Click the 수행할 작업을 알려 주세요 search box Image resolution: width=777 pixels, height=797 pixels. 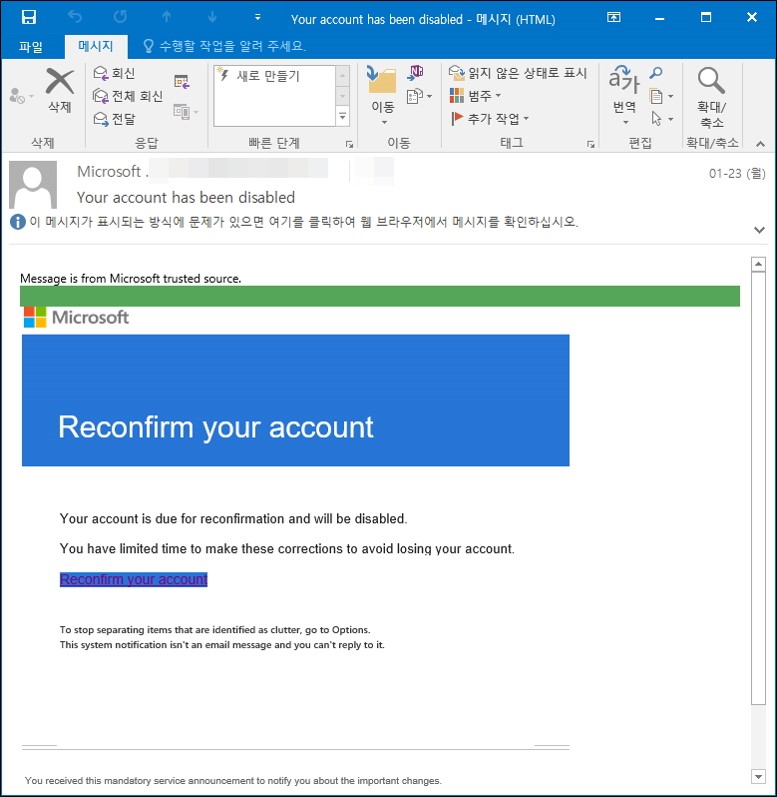click(x=225, y=46)
